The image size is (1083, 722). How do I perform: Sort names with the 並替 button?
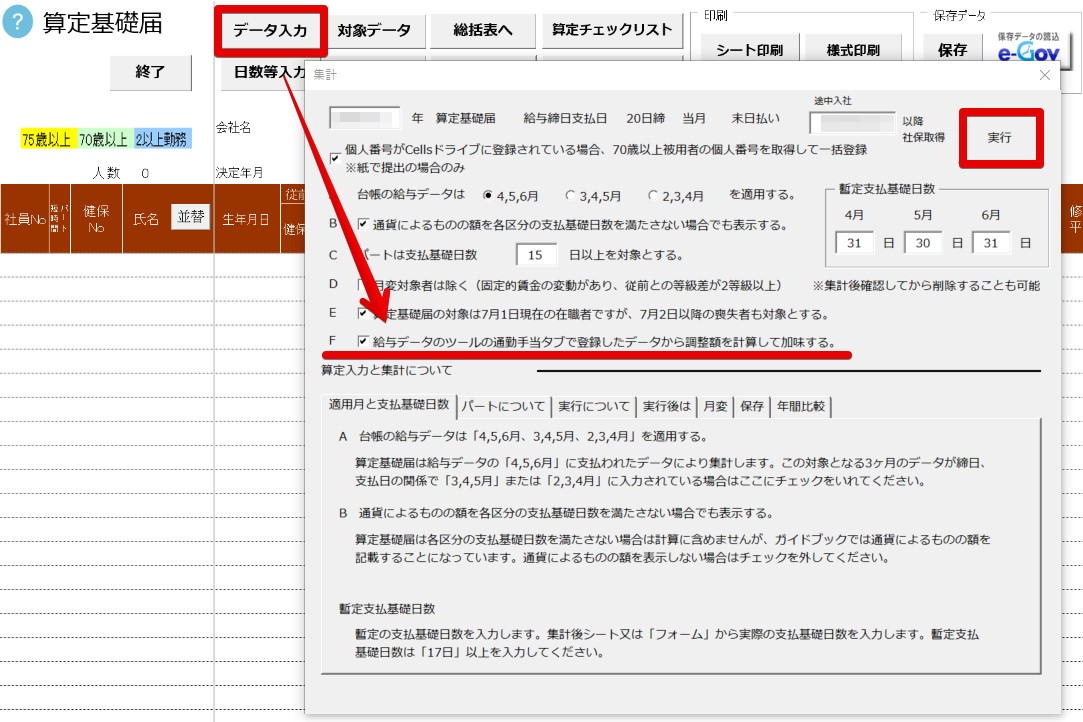(191, 217)
